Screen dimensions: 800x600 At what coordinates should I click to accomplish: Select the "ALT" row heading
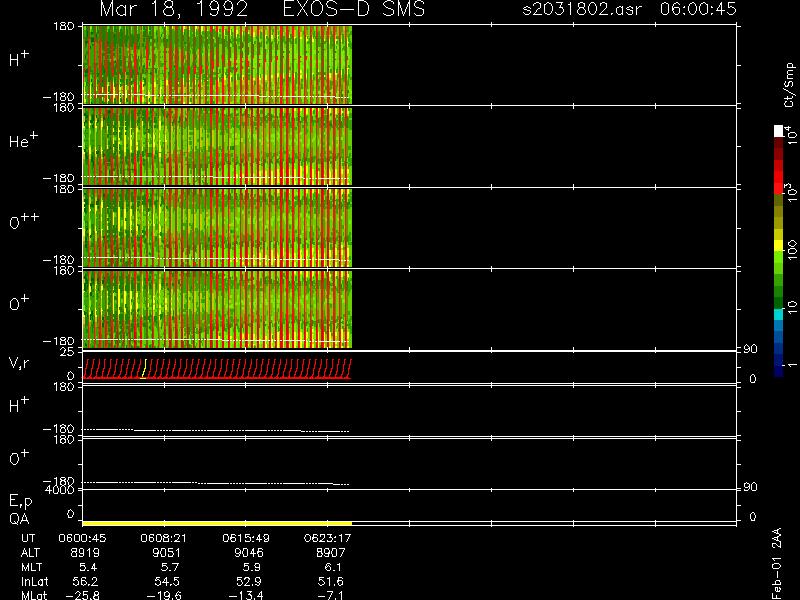coord(30,553)
